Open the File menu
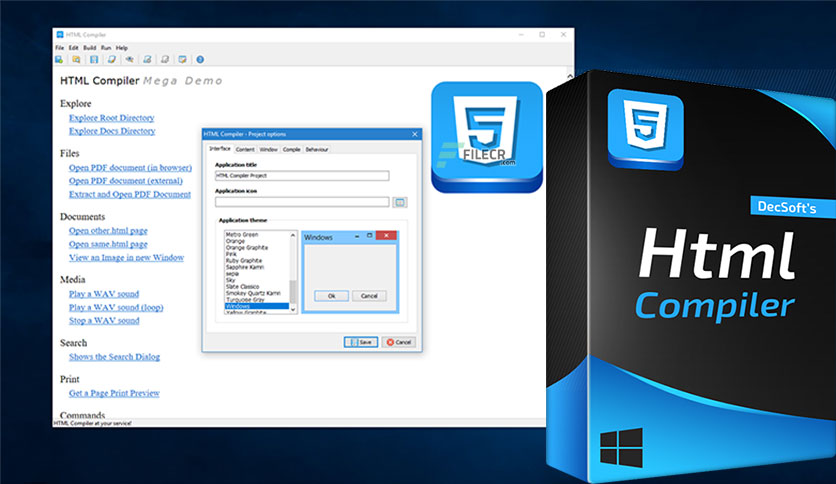836x484 pixels. [59, 47]
